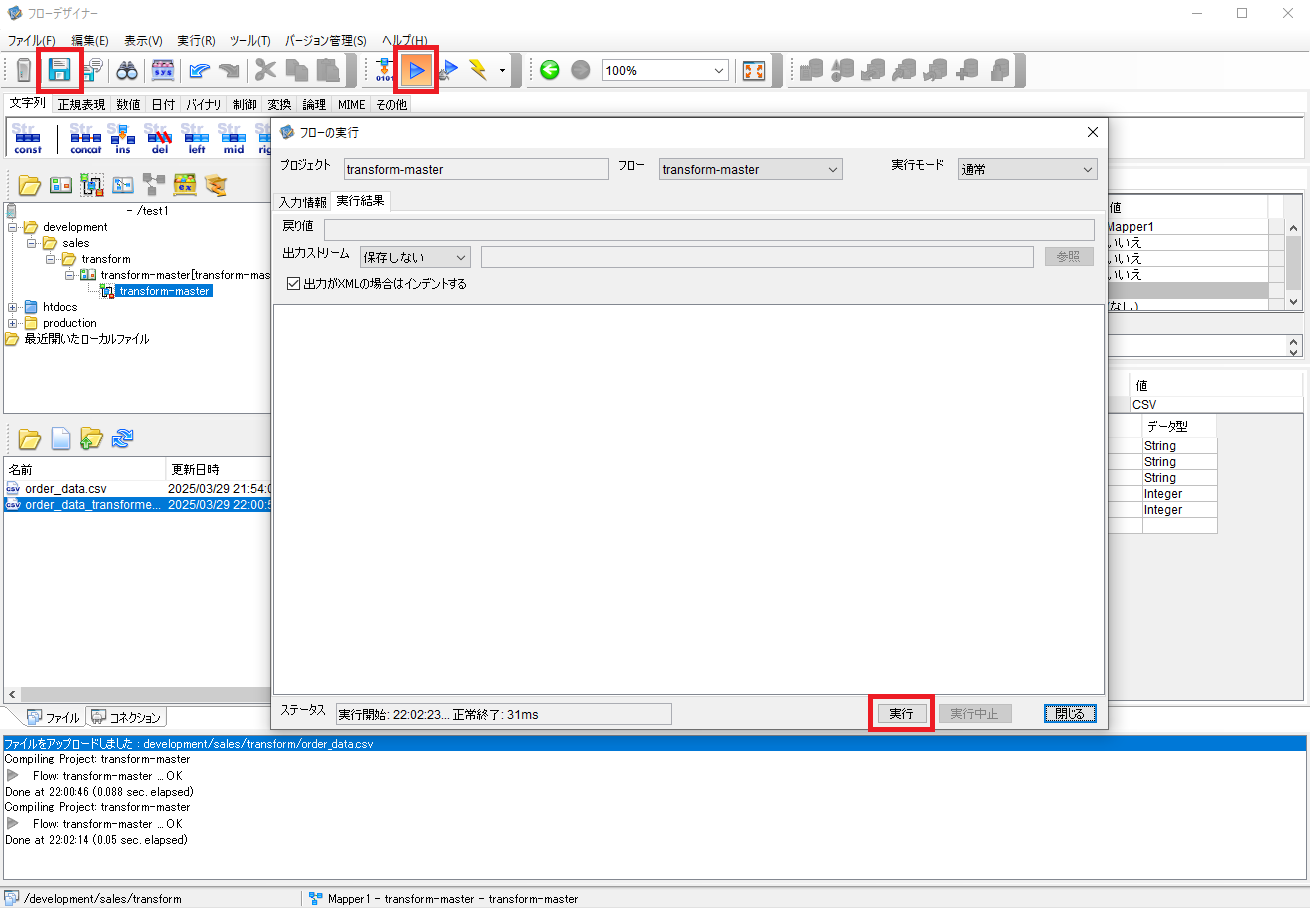
Task: Click the blue play run-flow toolbar icon
Action: [x=417, y=70]
